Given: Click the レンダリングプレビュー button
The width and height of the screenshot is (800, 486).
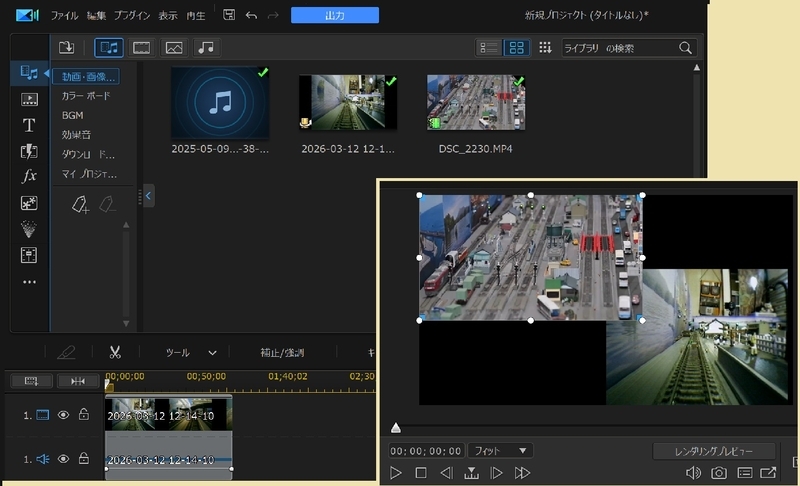Looking at the screenshot, I should point(714,451).
